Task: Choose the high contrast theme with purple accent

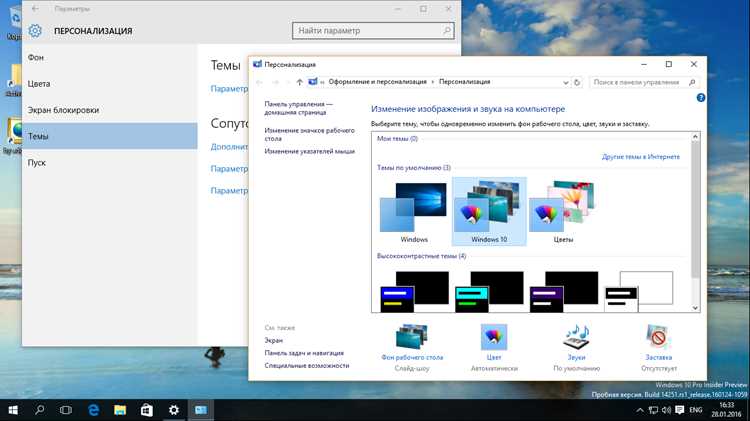Action: pos(563,292)
